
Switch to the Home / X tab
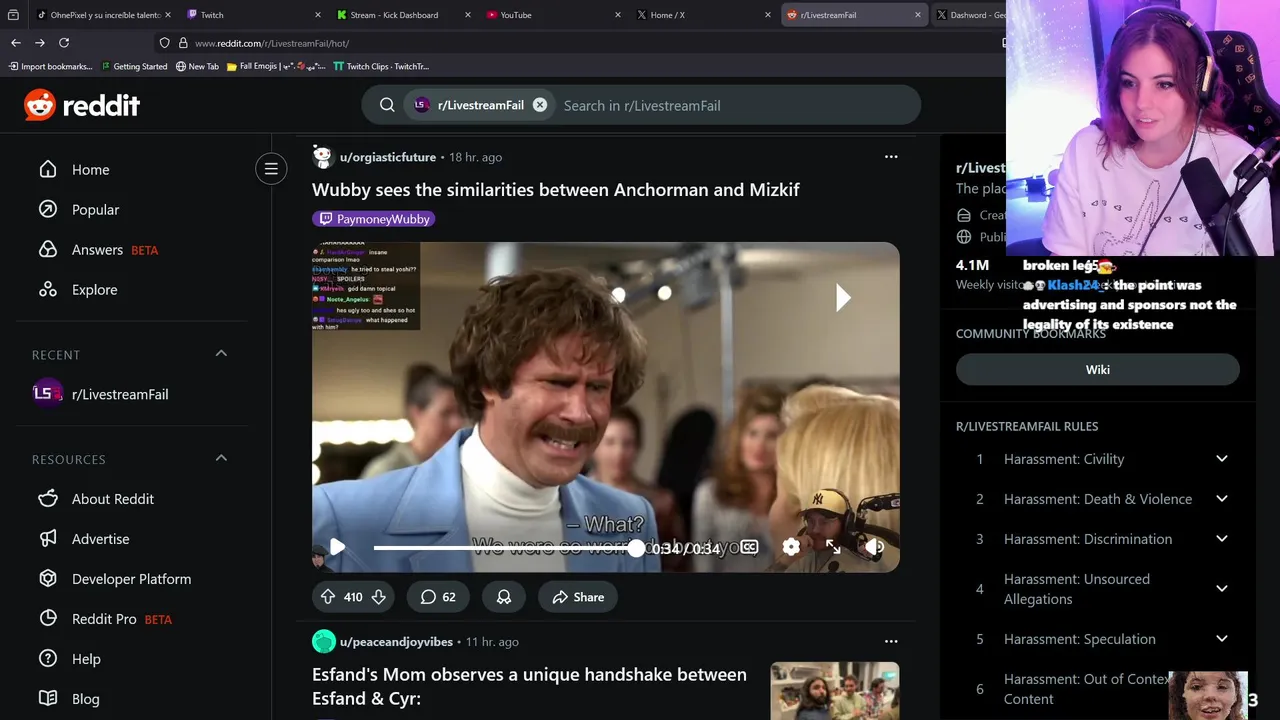(x=703, y=15)
